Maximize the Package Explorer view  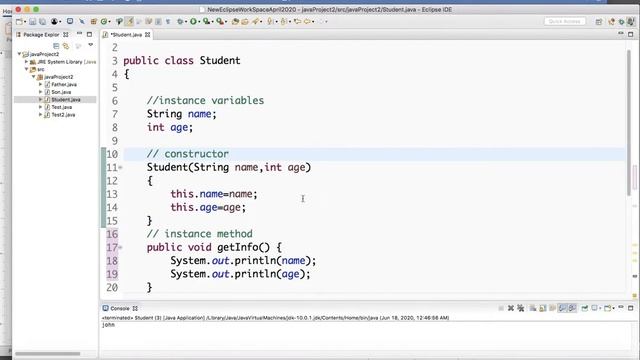[89, 34]
